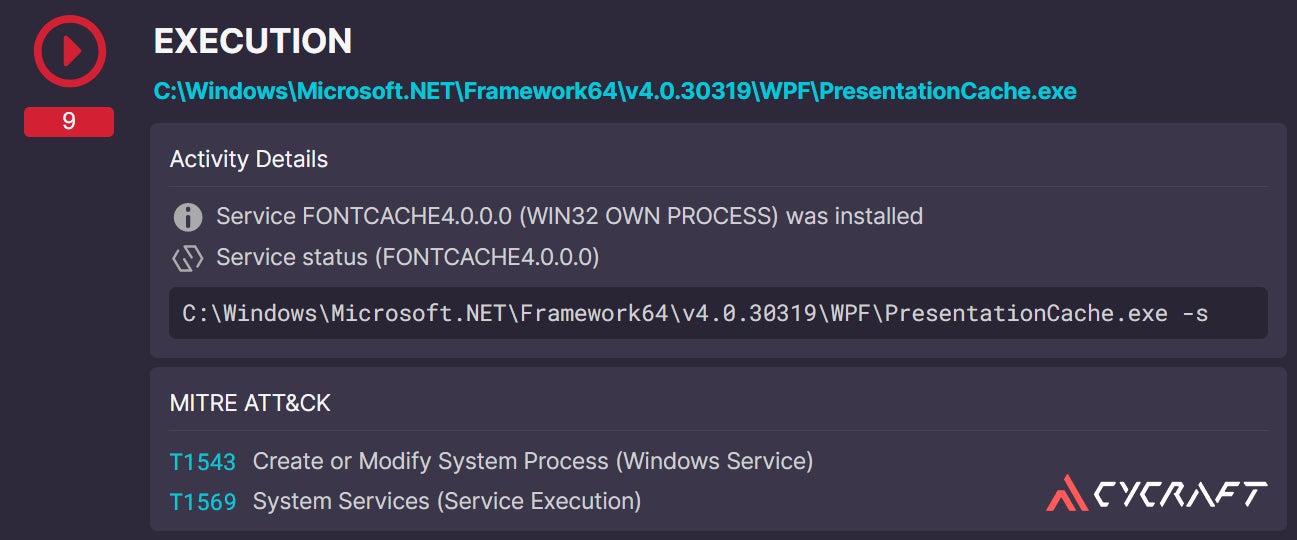
Task: Open the cyan PresentationCache.exe file path link
Action: point(615,91)
